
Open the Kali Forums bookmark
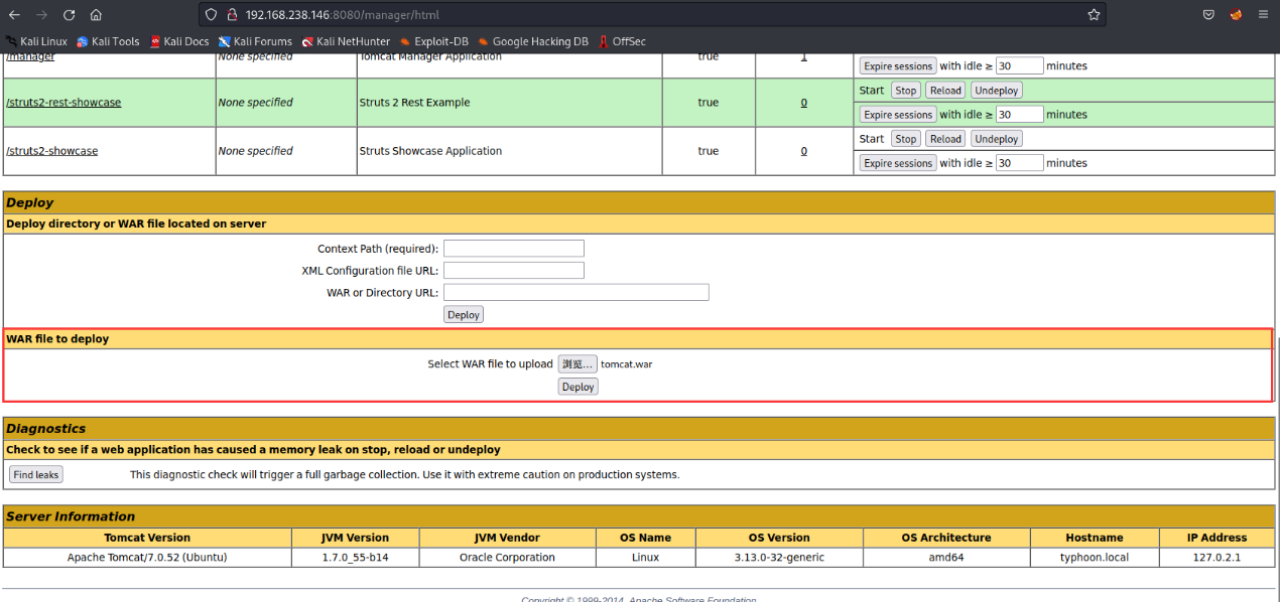click(256, 42)
